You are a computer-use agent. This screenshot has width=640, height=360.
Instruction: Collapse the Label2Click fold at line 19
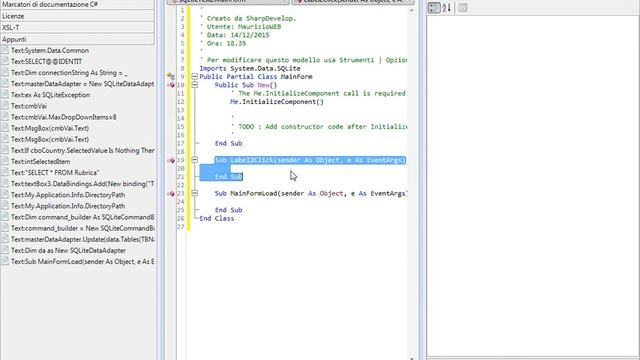pos(195,160)
